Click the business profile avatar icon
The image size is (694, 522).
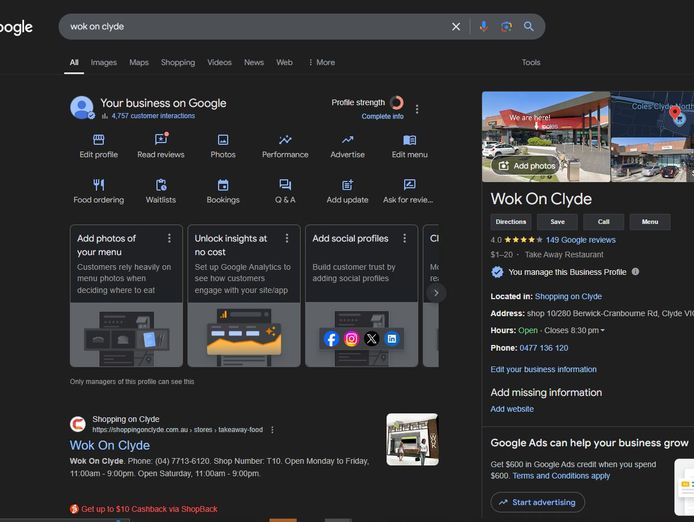(x=82, y=108)
